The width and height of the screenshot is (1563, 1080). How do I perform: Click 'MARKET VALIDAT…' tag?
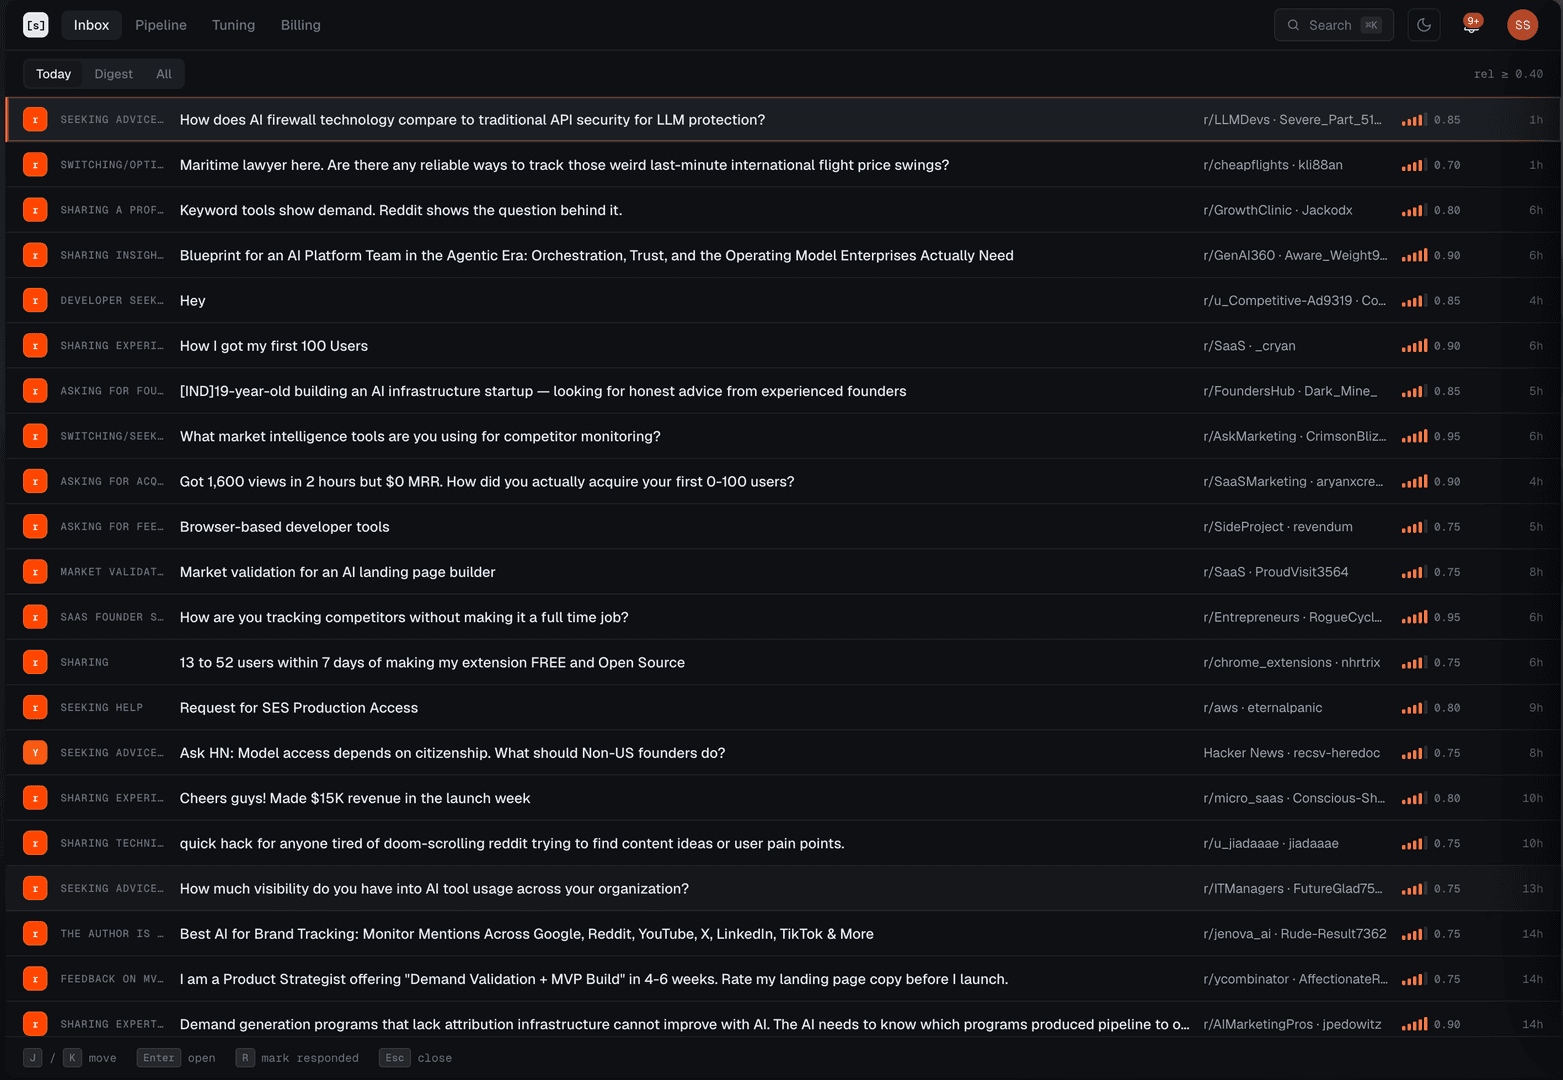coord(112,572)
